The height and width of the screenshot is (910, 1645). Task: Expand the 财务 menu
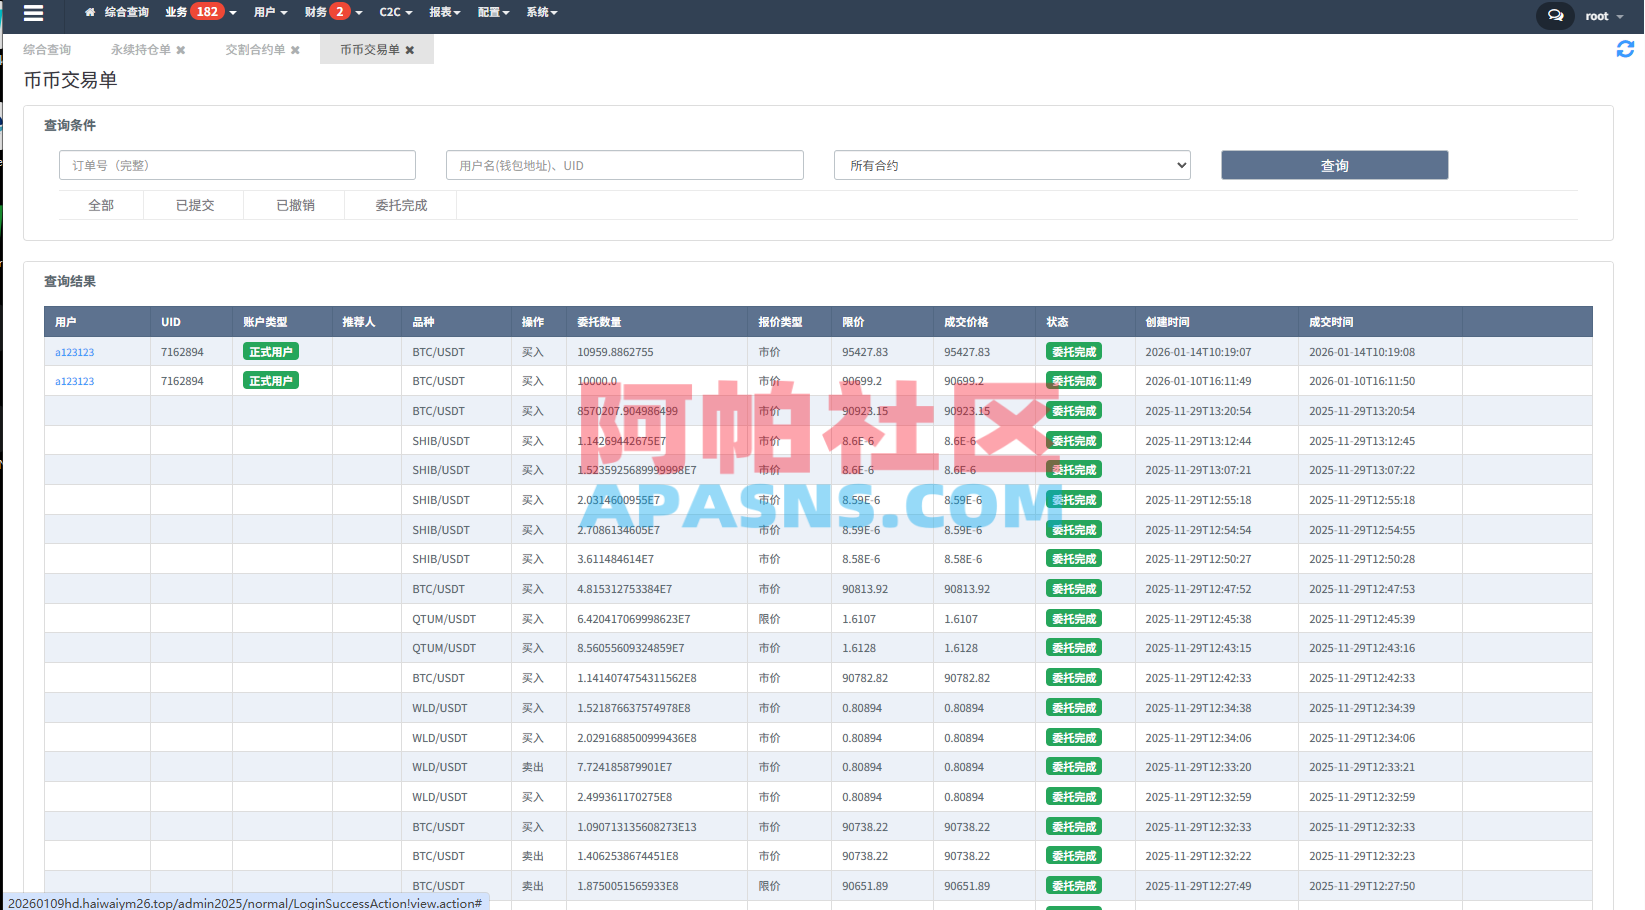click(334, 13)
